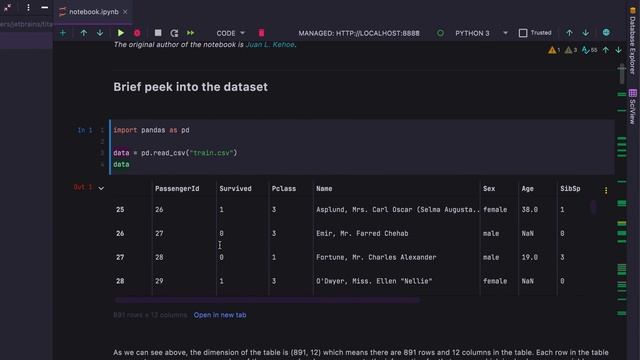Go to previous cell arrow near Trusted
640x360 pixels.
(569, 33)
